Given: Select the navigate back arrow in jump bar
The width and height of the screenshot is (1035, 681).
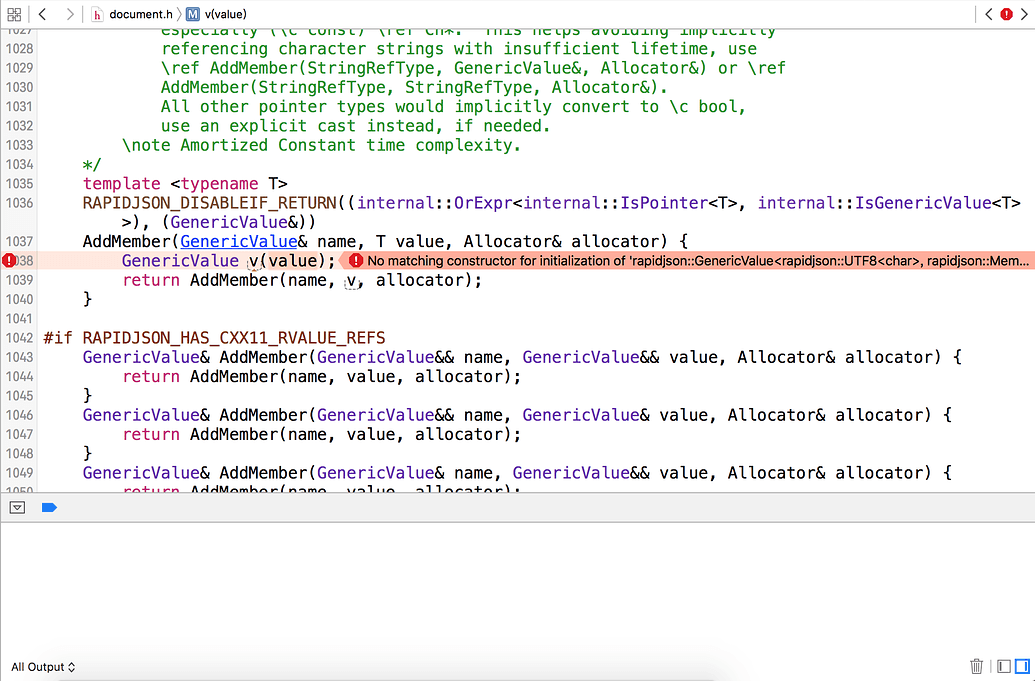Looking at the screenshot, I should tap(41, 14).
